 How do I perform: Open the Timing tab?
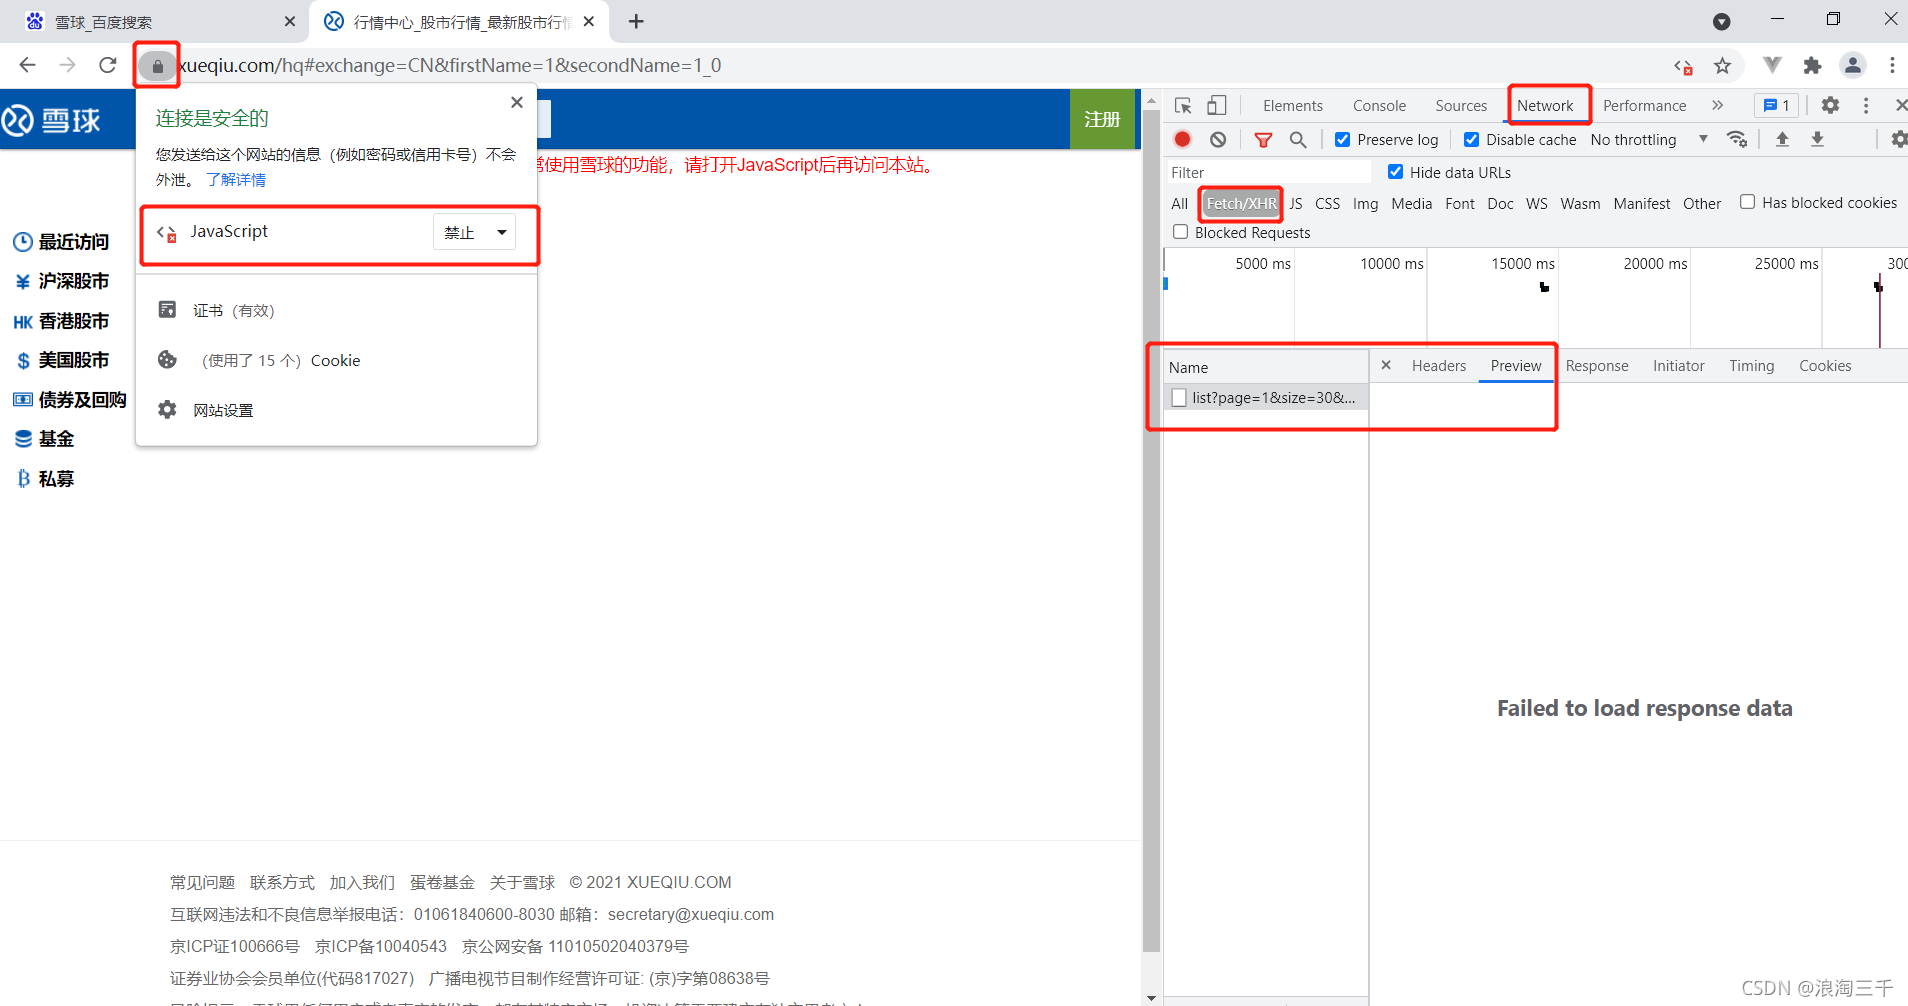pos(1751,366)
